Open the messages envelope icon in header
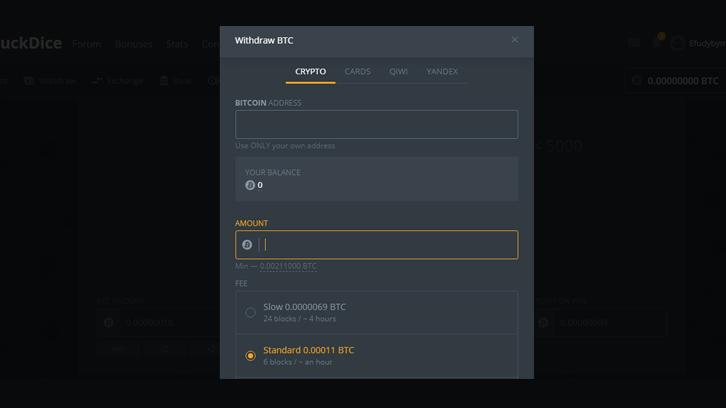The width and height of the screenshot is (726, 408). (634, 43)
